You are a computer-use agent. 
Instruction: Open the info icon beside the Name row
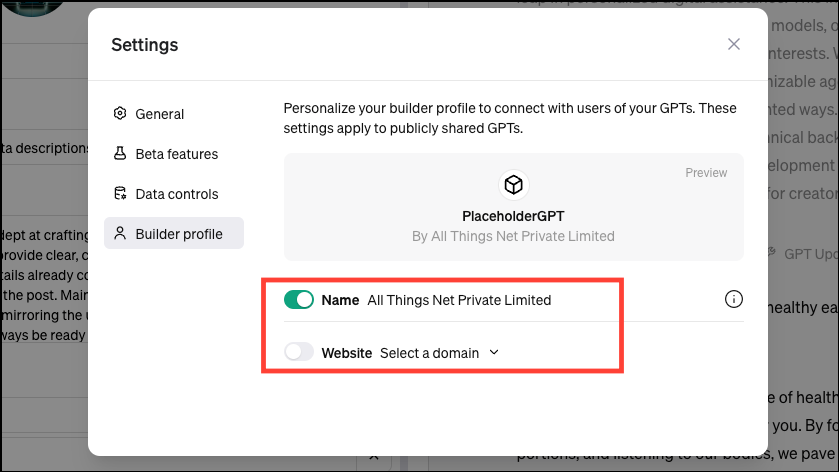click(734, 299)
